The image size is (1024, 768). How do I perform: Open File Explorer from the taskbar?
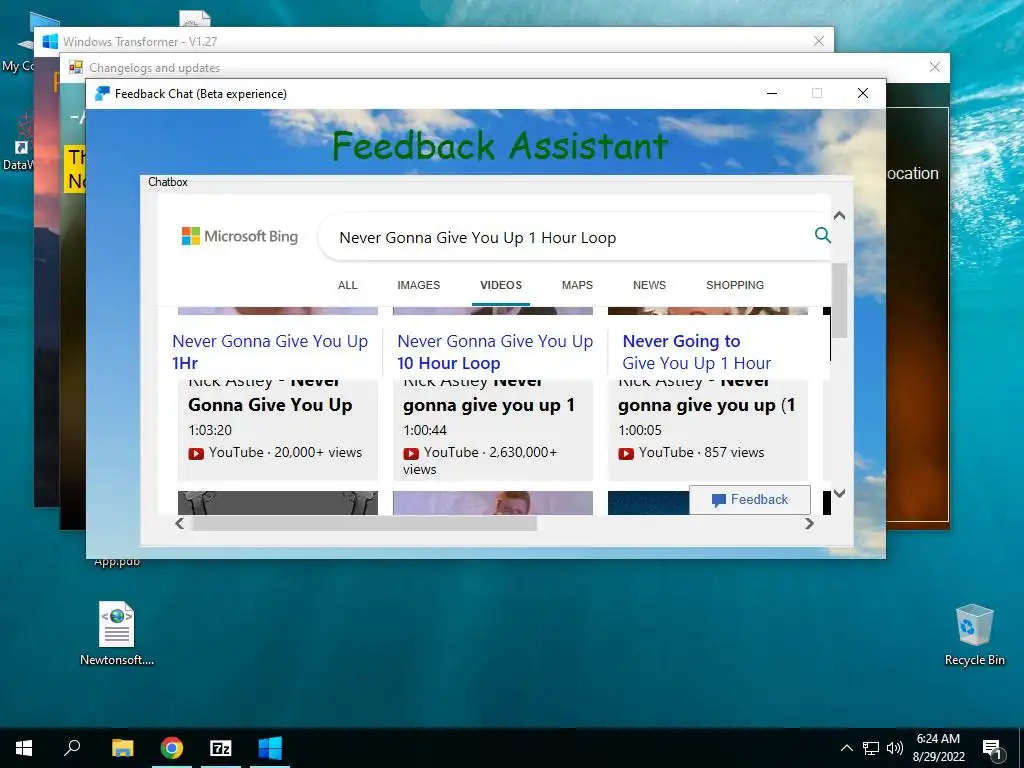[x=122, y=748]
